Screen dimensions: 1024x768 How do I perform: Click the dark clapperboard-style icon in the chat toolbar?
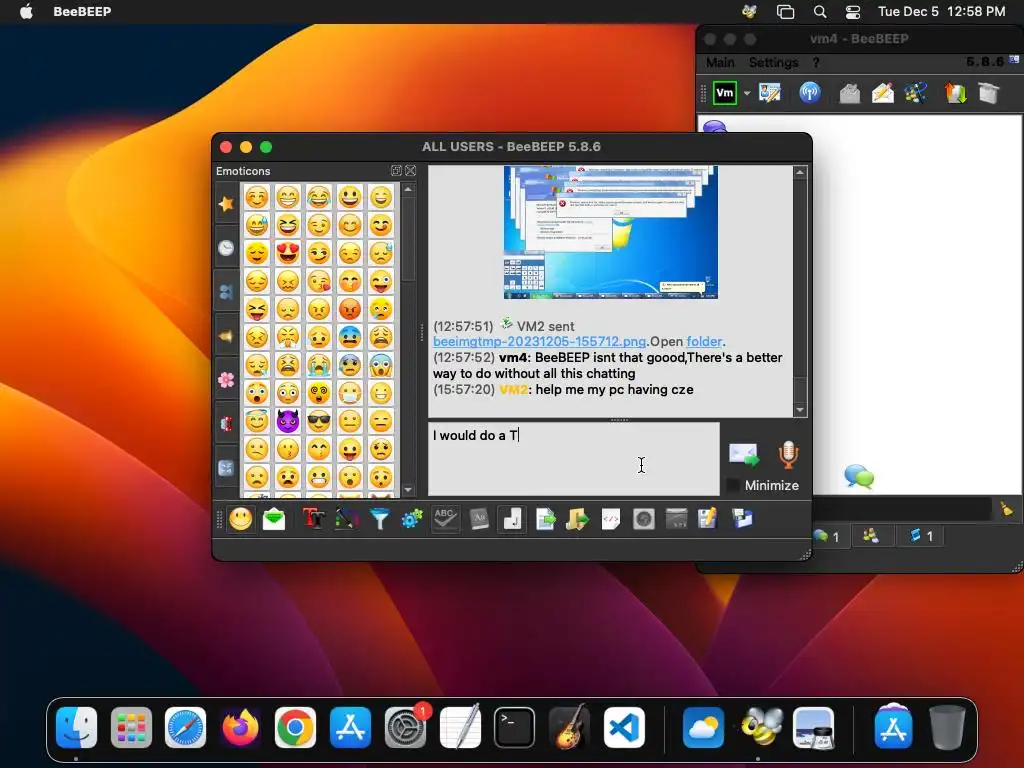(x=677, y=519)
